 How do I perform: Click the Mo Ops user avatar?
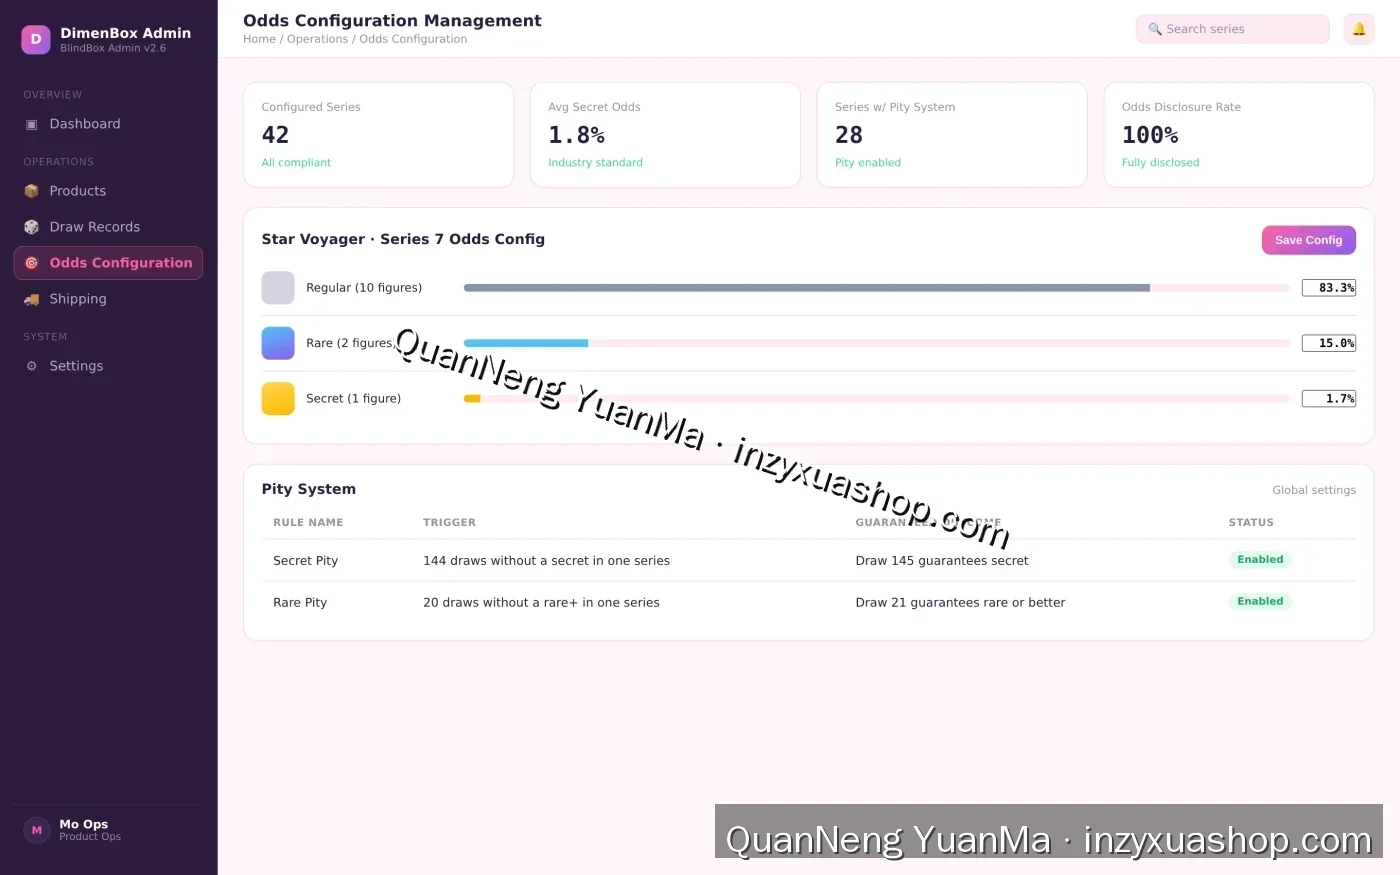37,830
